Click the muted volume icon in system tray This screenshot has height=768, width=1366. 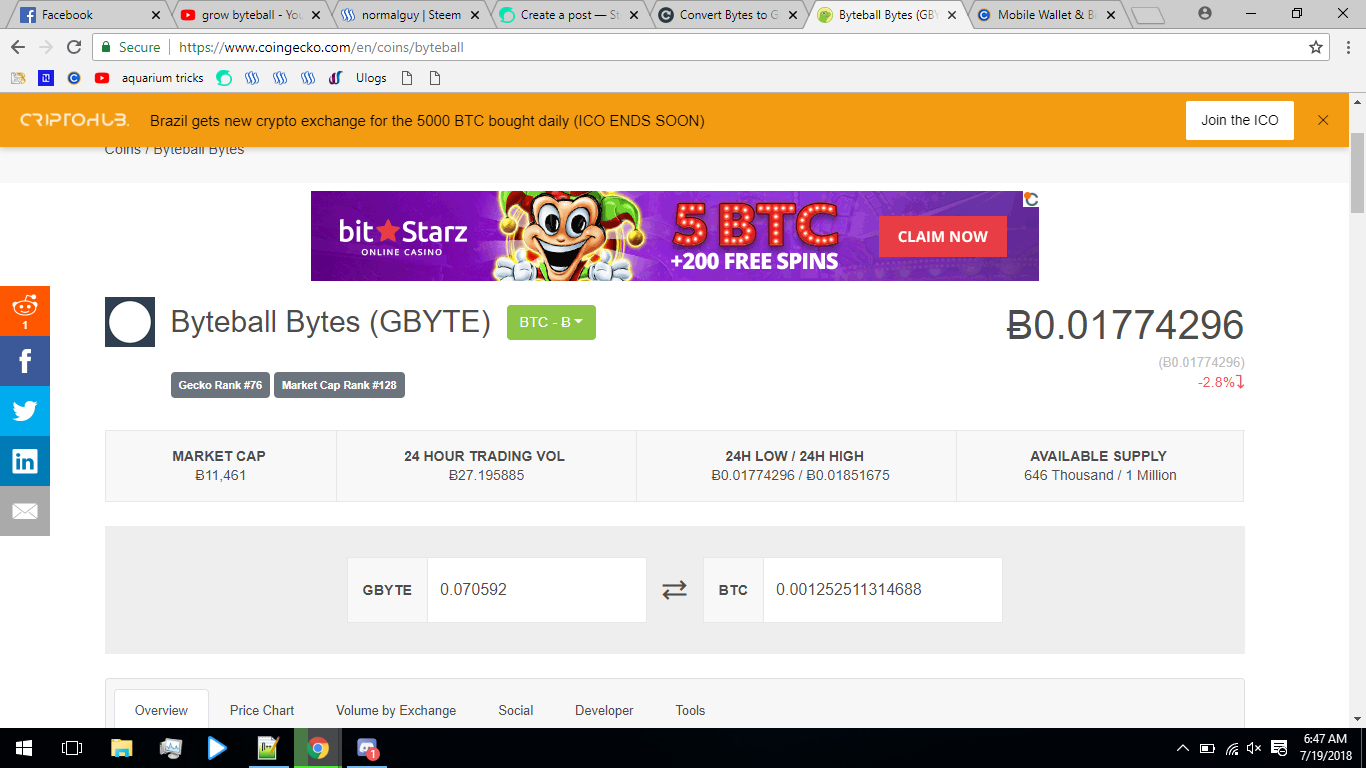point(1254,747)
